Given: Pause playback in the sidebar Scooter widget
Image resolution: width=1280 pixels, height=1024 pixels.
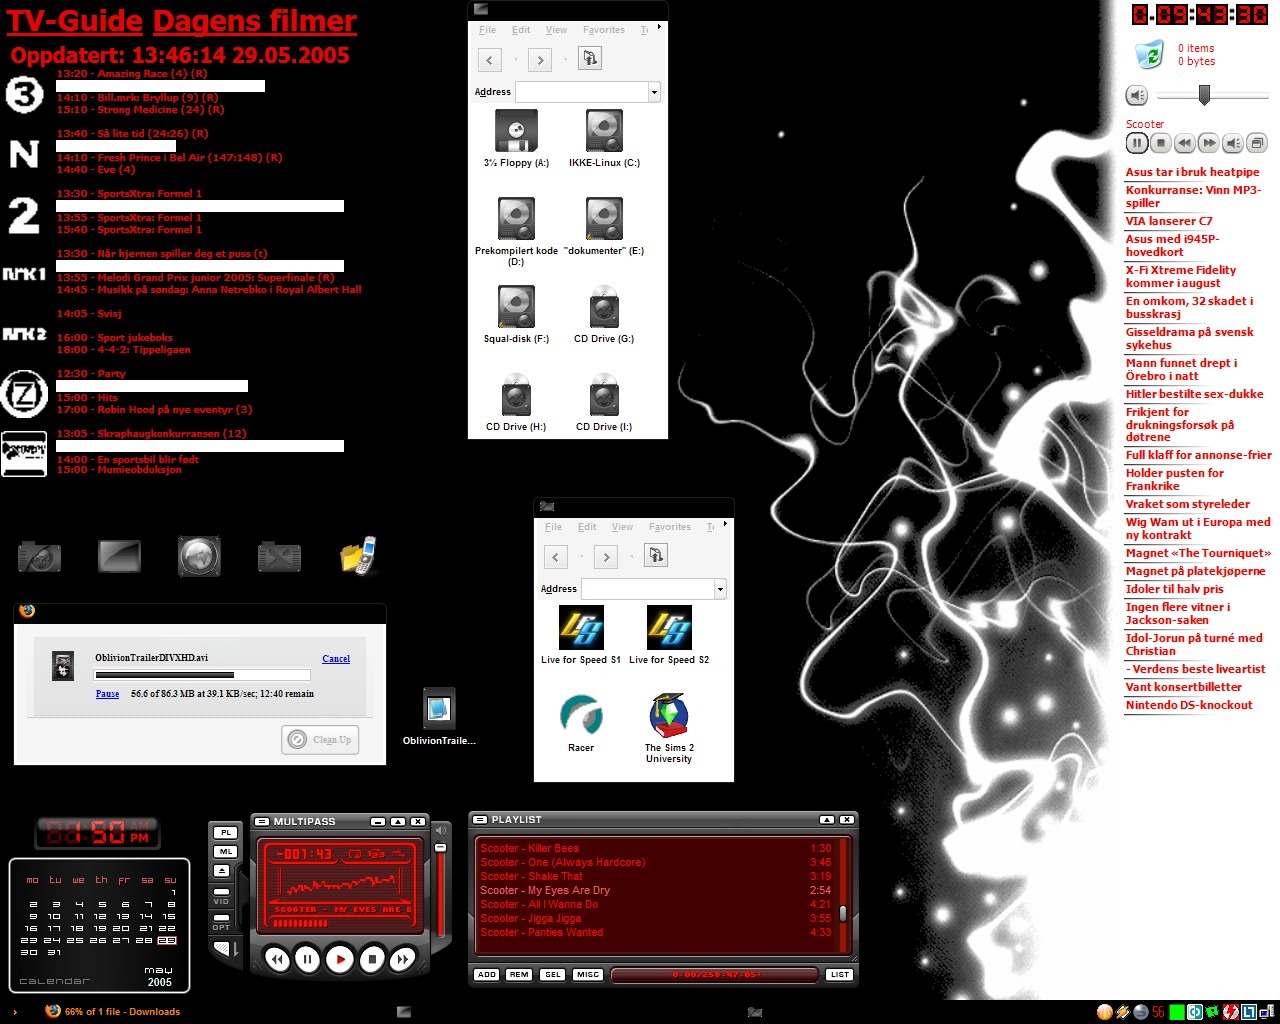Looking at the screenshot, I should click(1137, 143).
